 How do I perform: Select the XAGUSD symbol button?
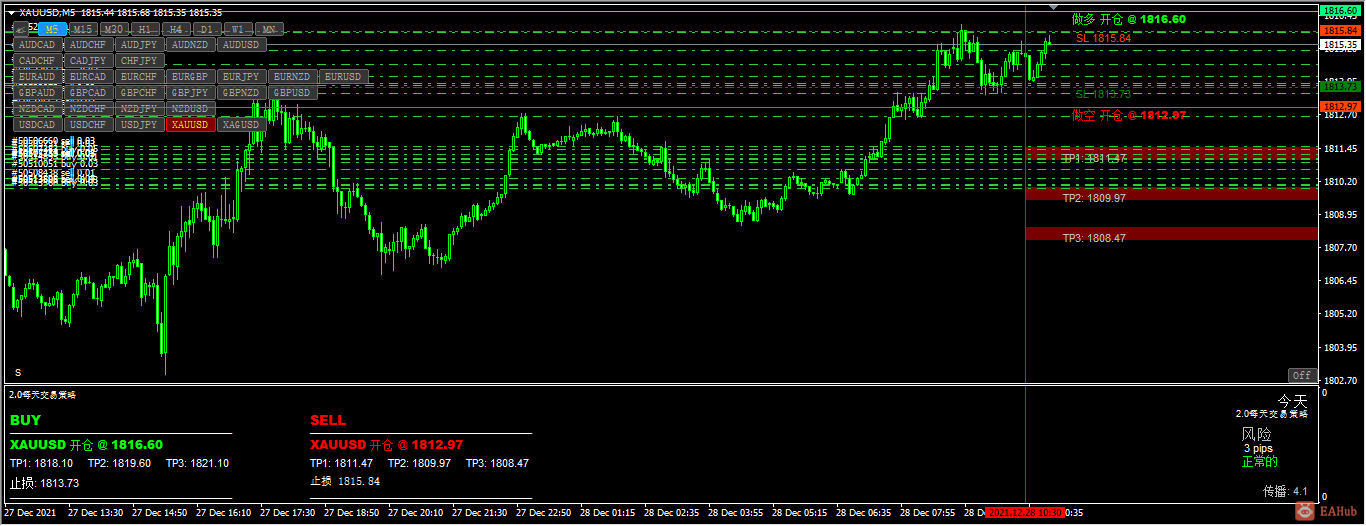pos(242,125)
